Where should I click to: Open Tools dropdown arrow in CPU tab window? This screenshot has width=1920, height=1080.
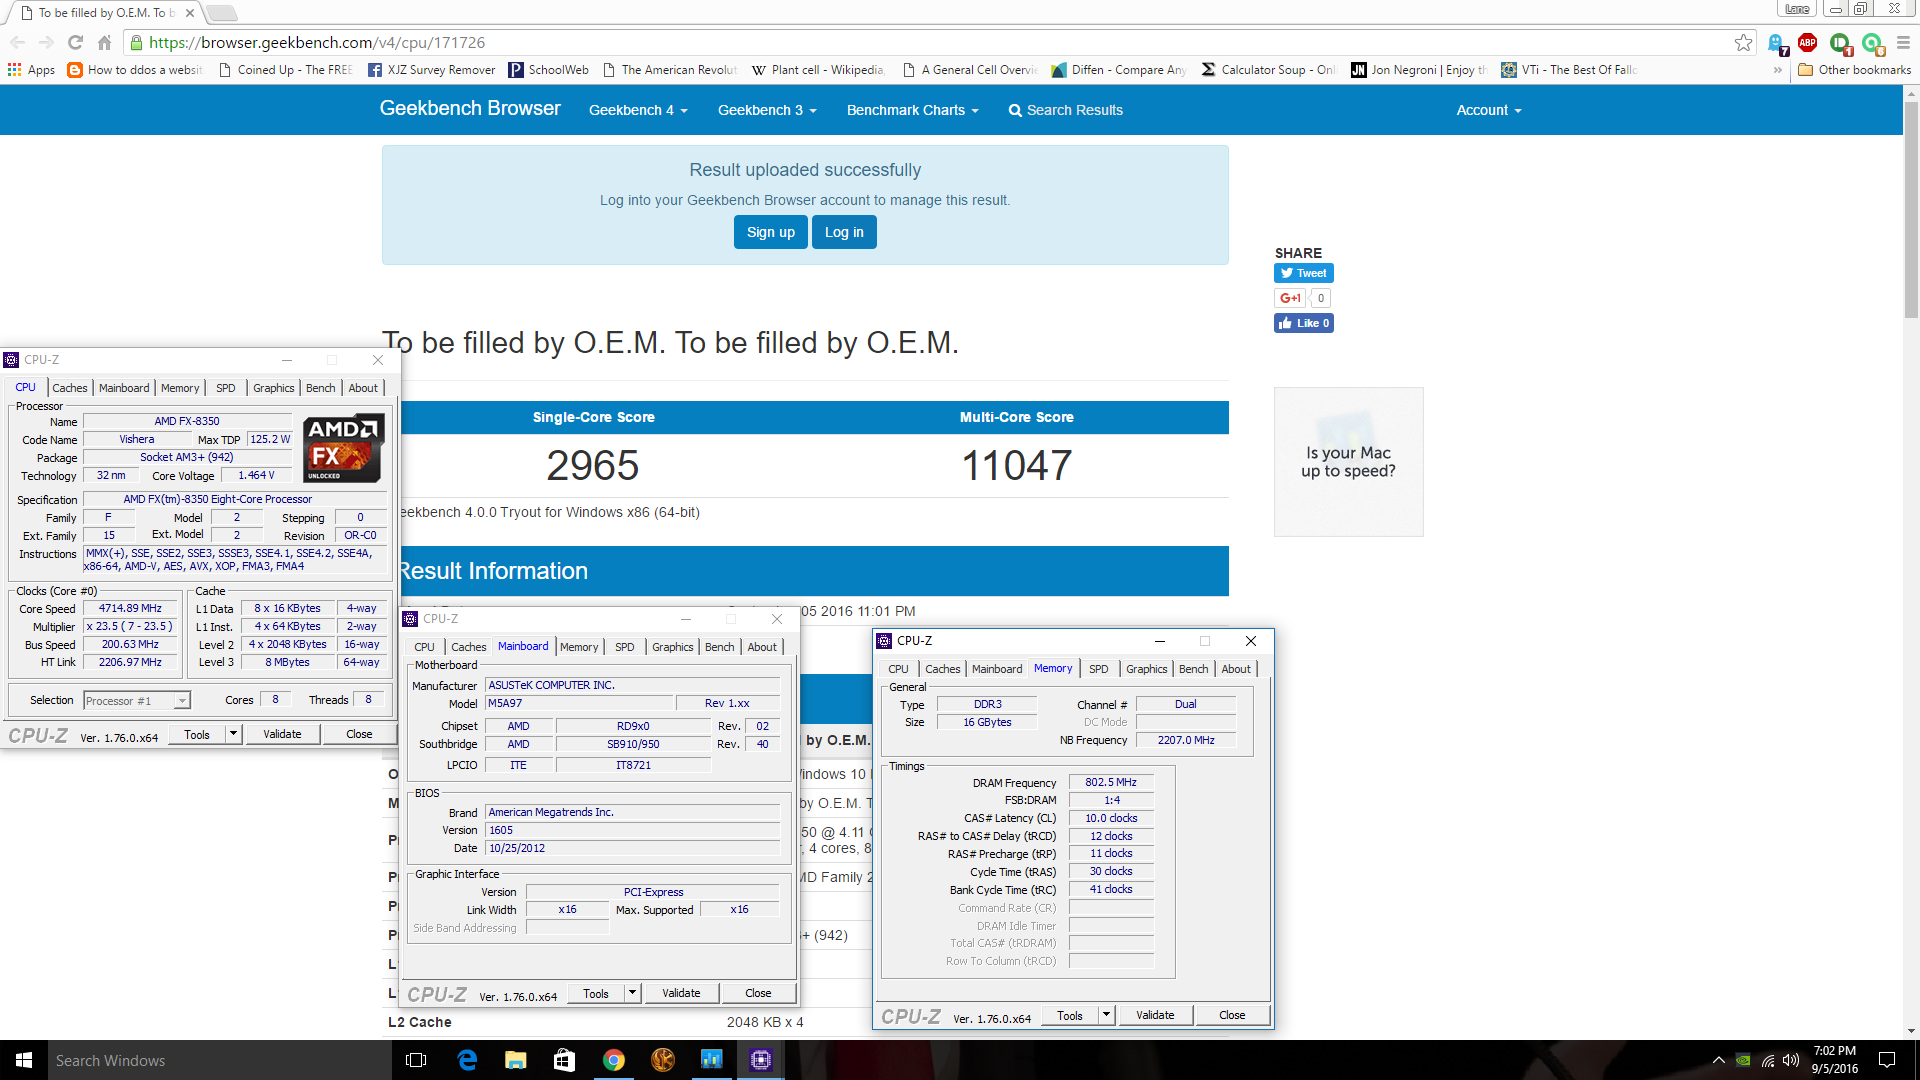tap(233, 734)
